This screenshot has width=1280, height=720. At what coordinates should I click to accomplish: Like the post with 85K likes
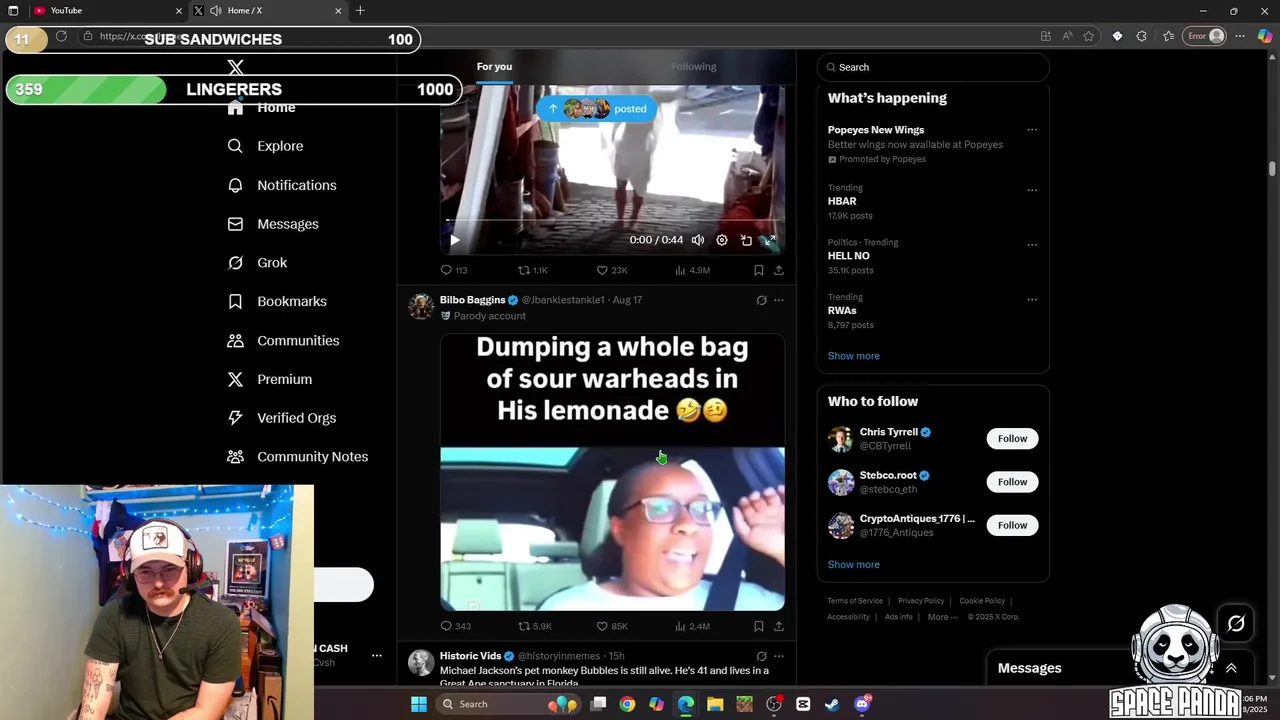point(612,626)
